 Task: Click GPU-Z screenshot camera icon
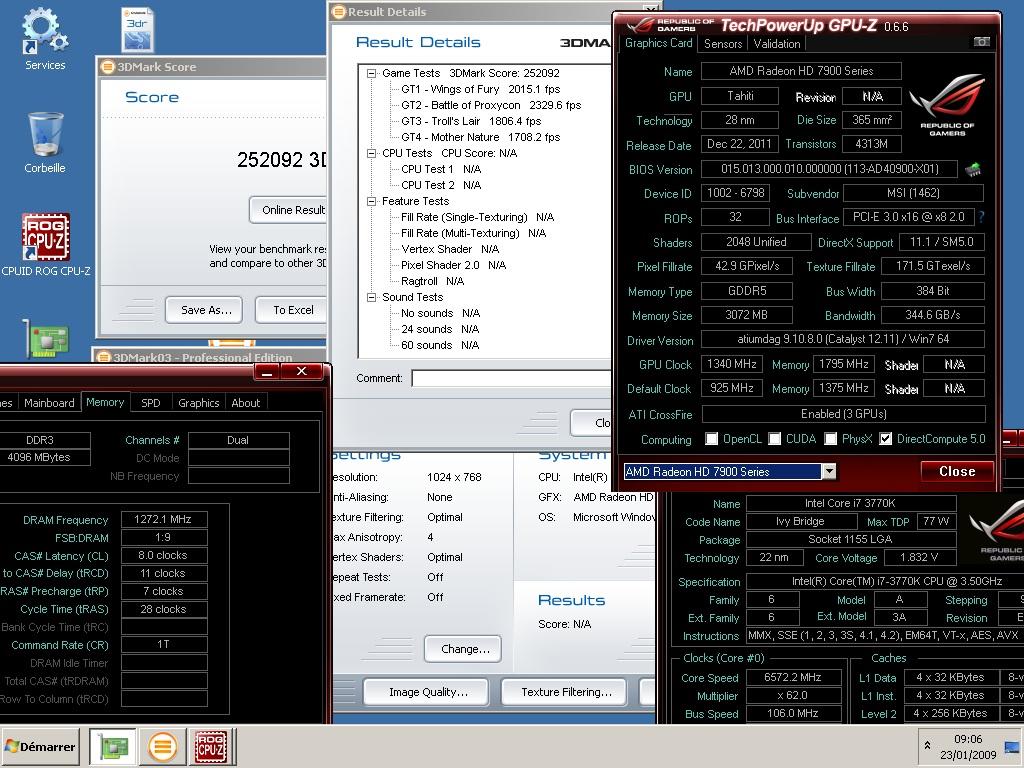tap(982, 42)
